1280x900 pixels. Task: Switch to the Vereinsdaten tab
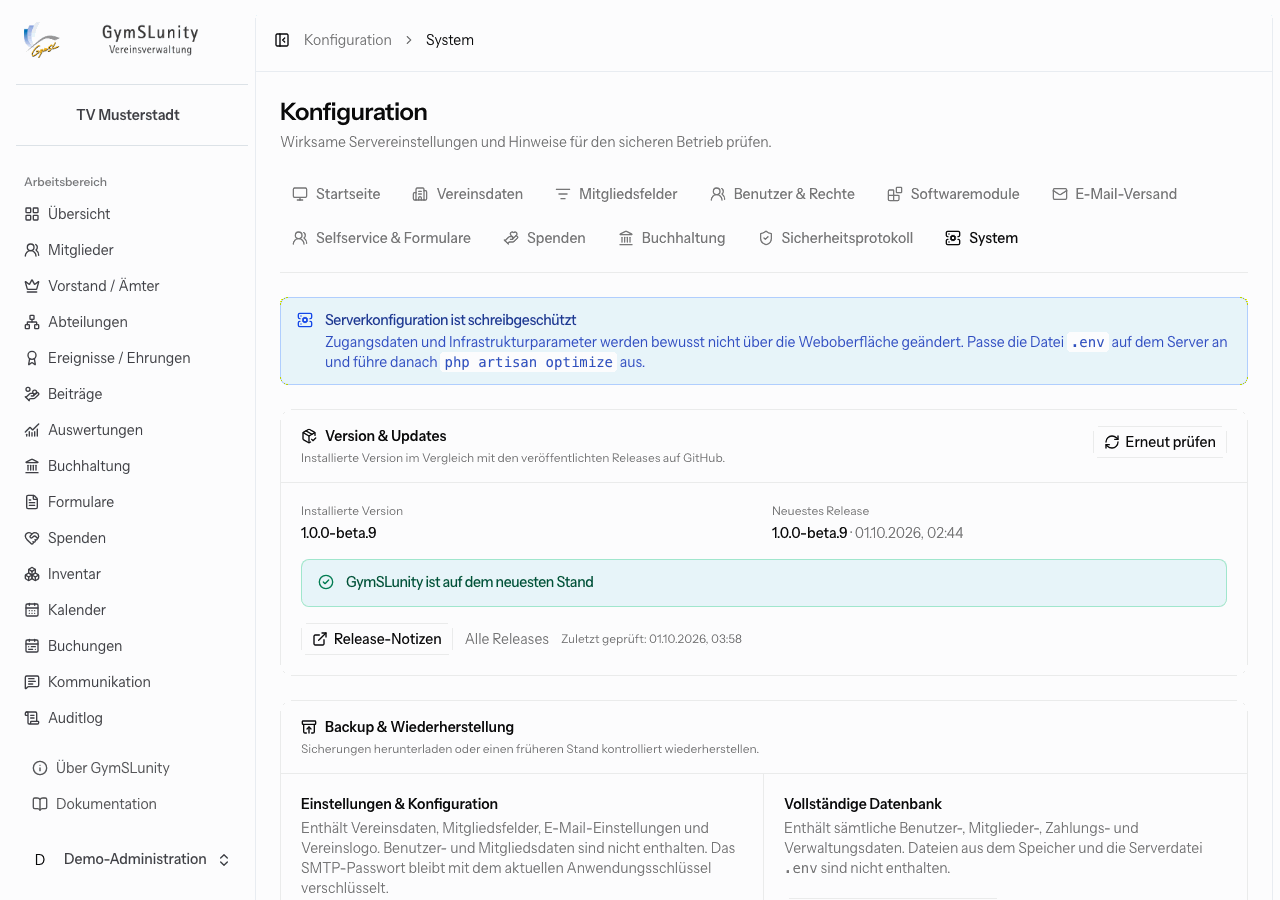(468, 194)
